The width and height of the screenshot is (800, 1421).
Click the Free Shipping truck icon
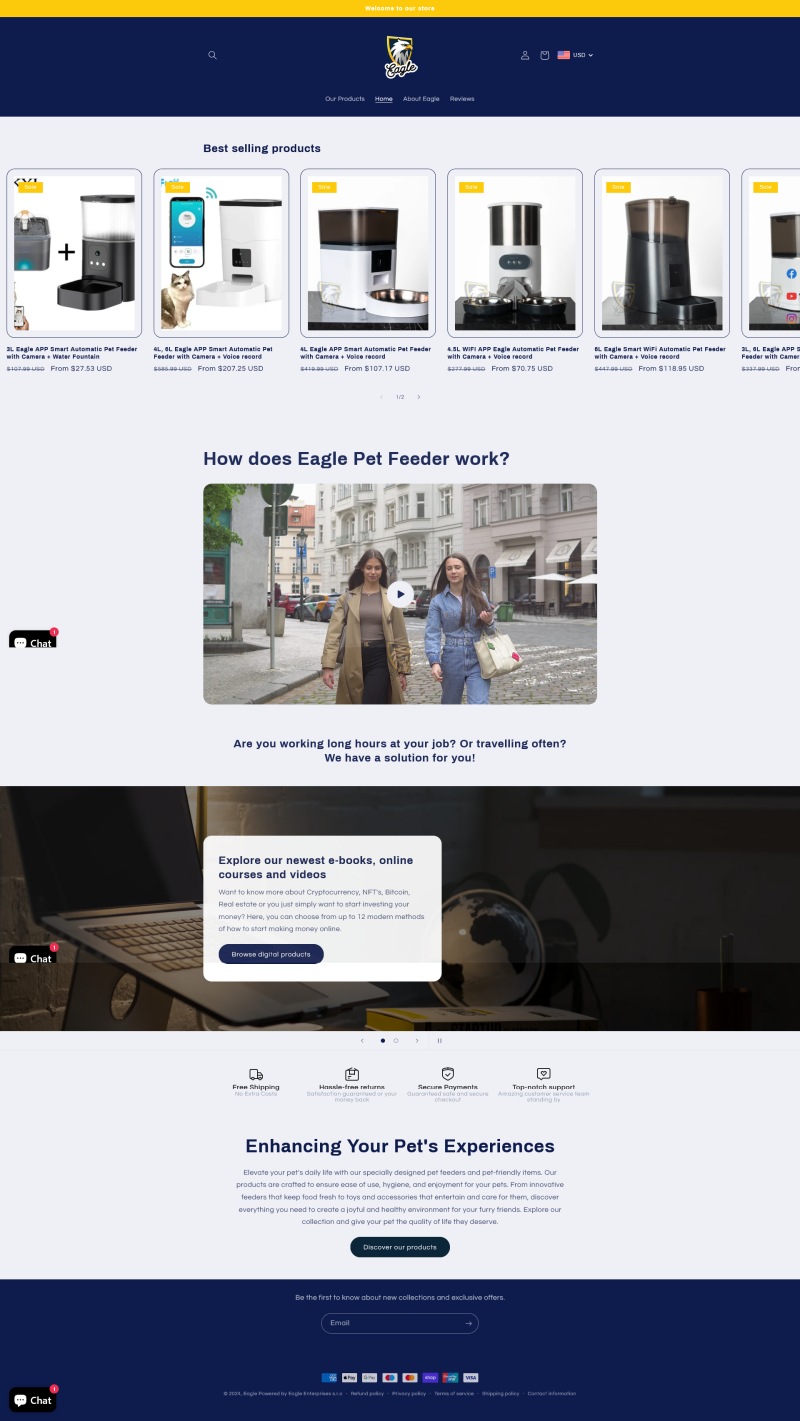[x=256, y=1074]
